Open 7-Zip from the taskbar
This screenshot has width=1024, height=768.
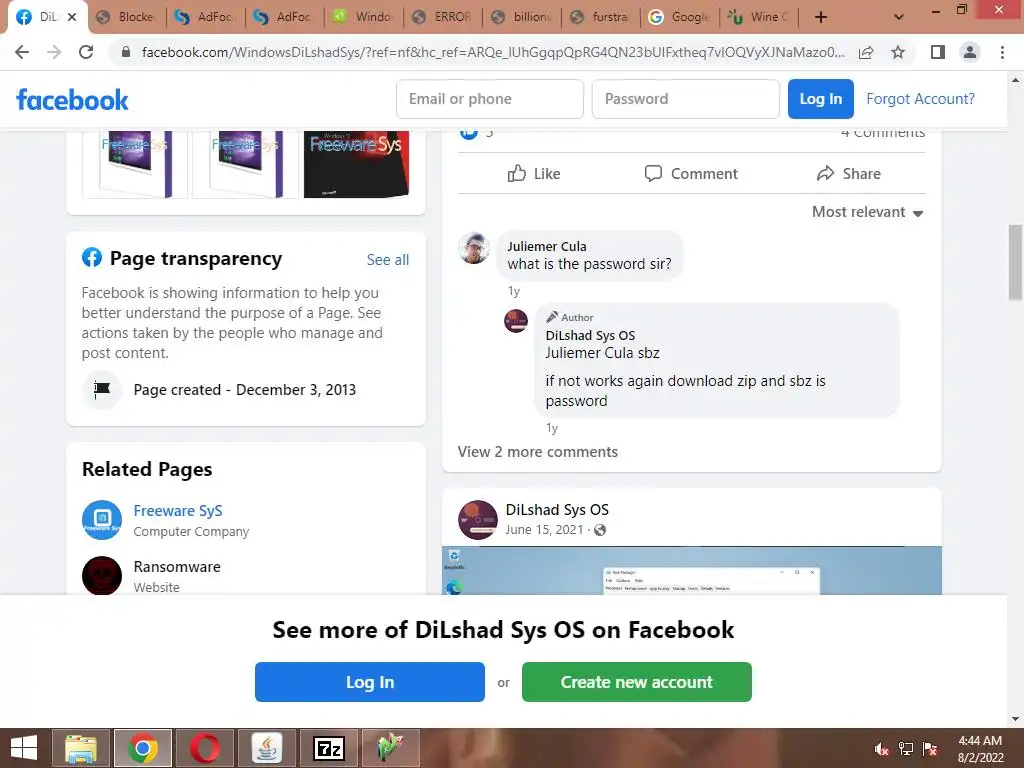(328, 748)
